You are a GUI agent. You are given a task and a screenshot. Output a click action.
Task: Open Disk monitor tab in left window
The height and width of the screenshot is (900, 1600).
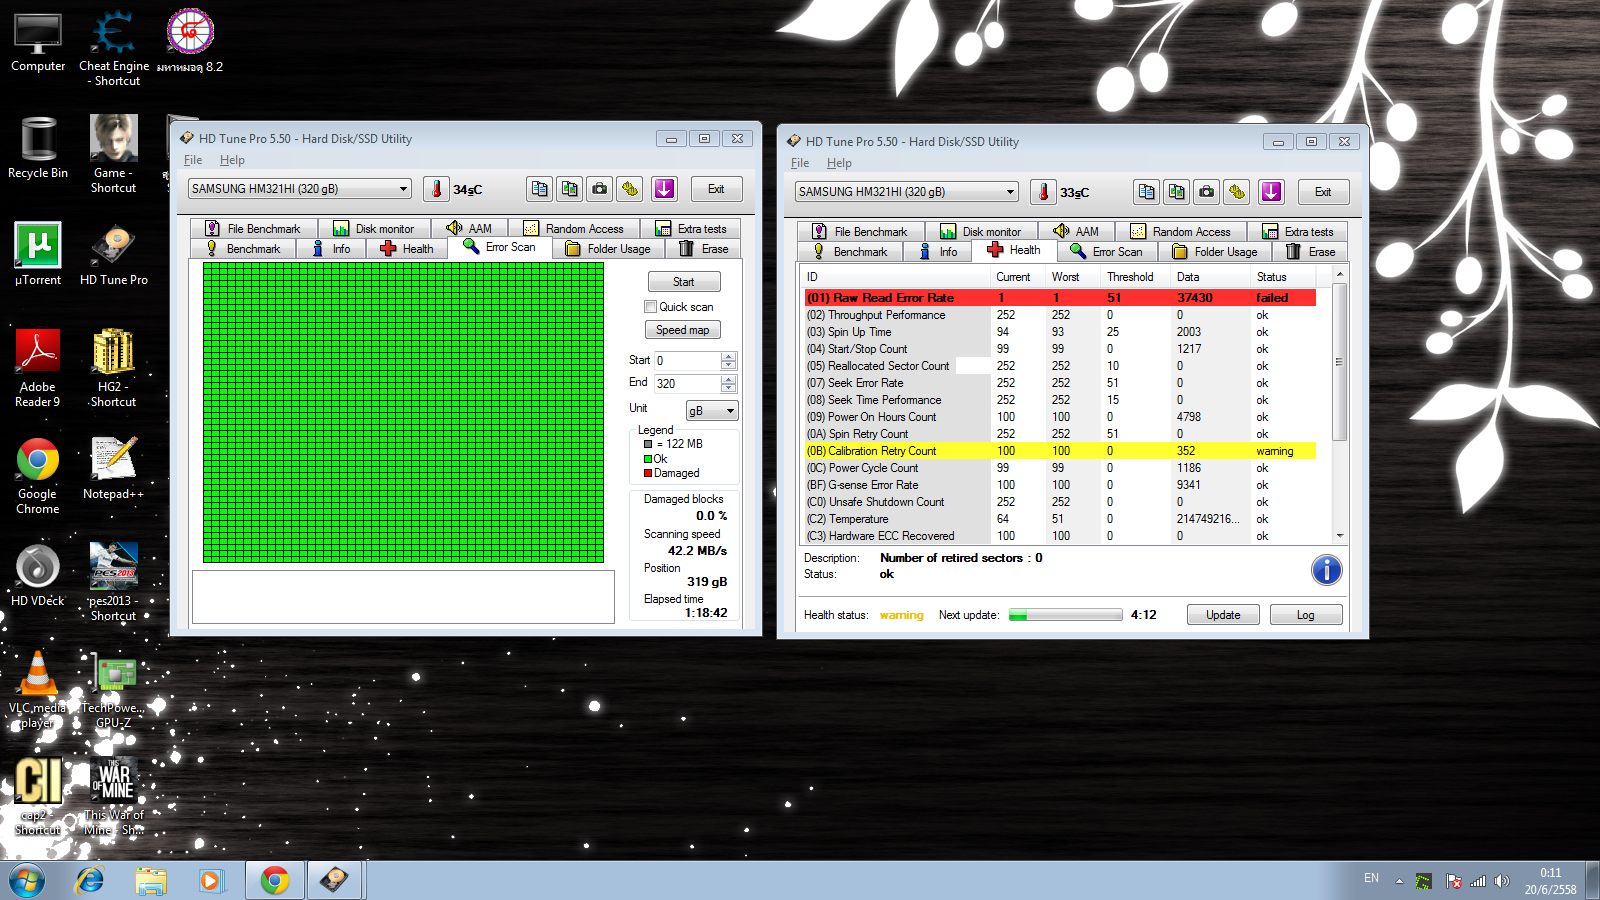pyautogui.click(x=373, y=229)
